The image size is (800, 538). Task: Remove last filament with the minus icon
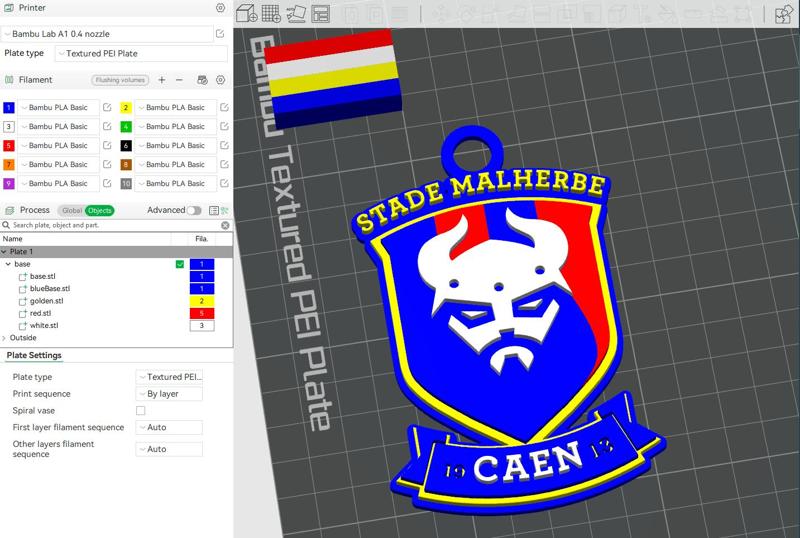(x=179, y=80)
